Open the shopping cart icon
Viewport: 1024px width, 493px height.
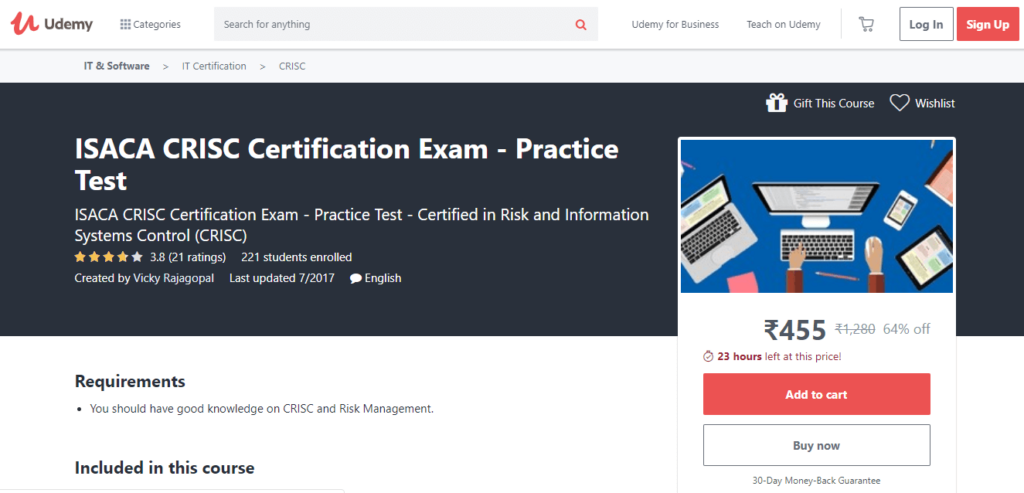866,24
